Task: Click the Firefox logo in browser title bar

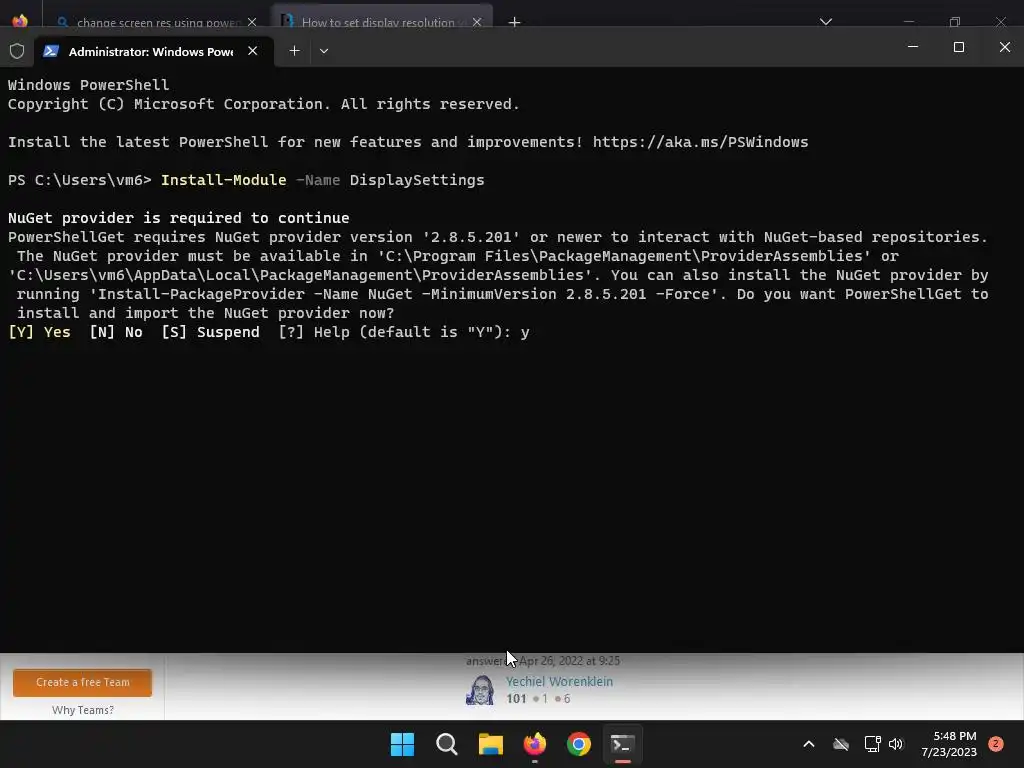Action: click(x=20, y=21)
